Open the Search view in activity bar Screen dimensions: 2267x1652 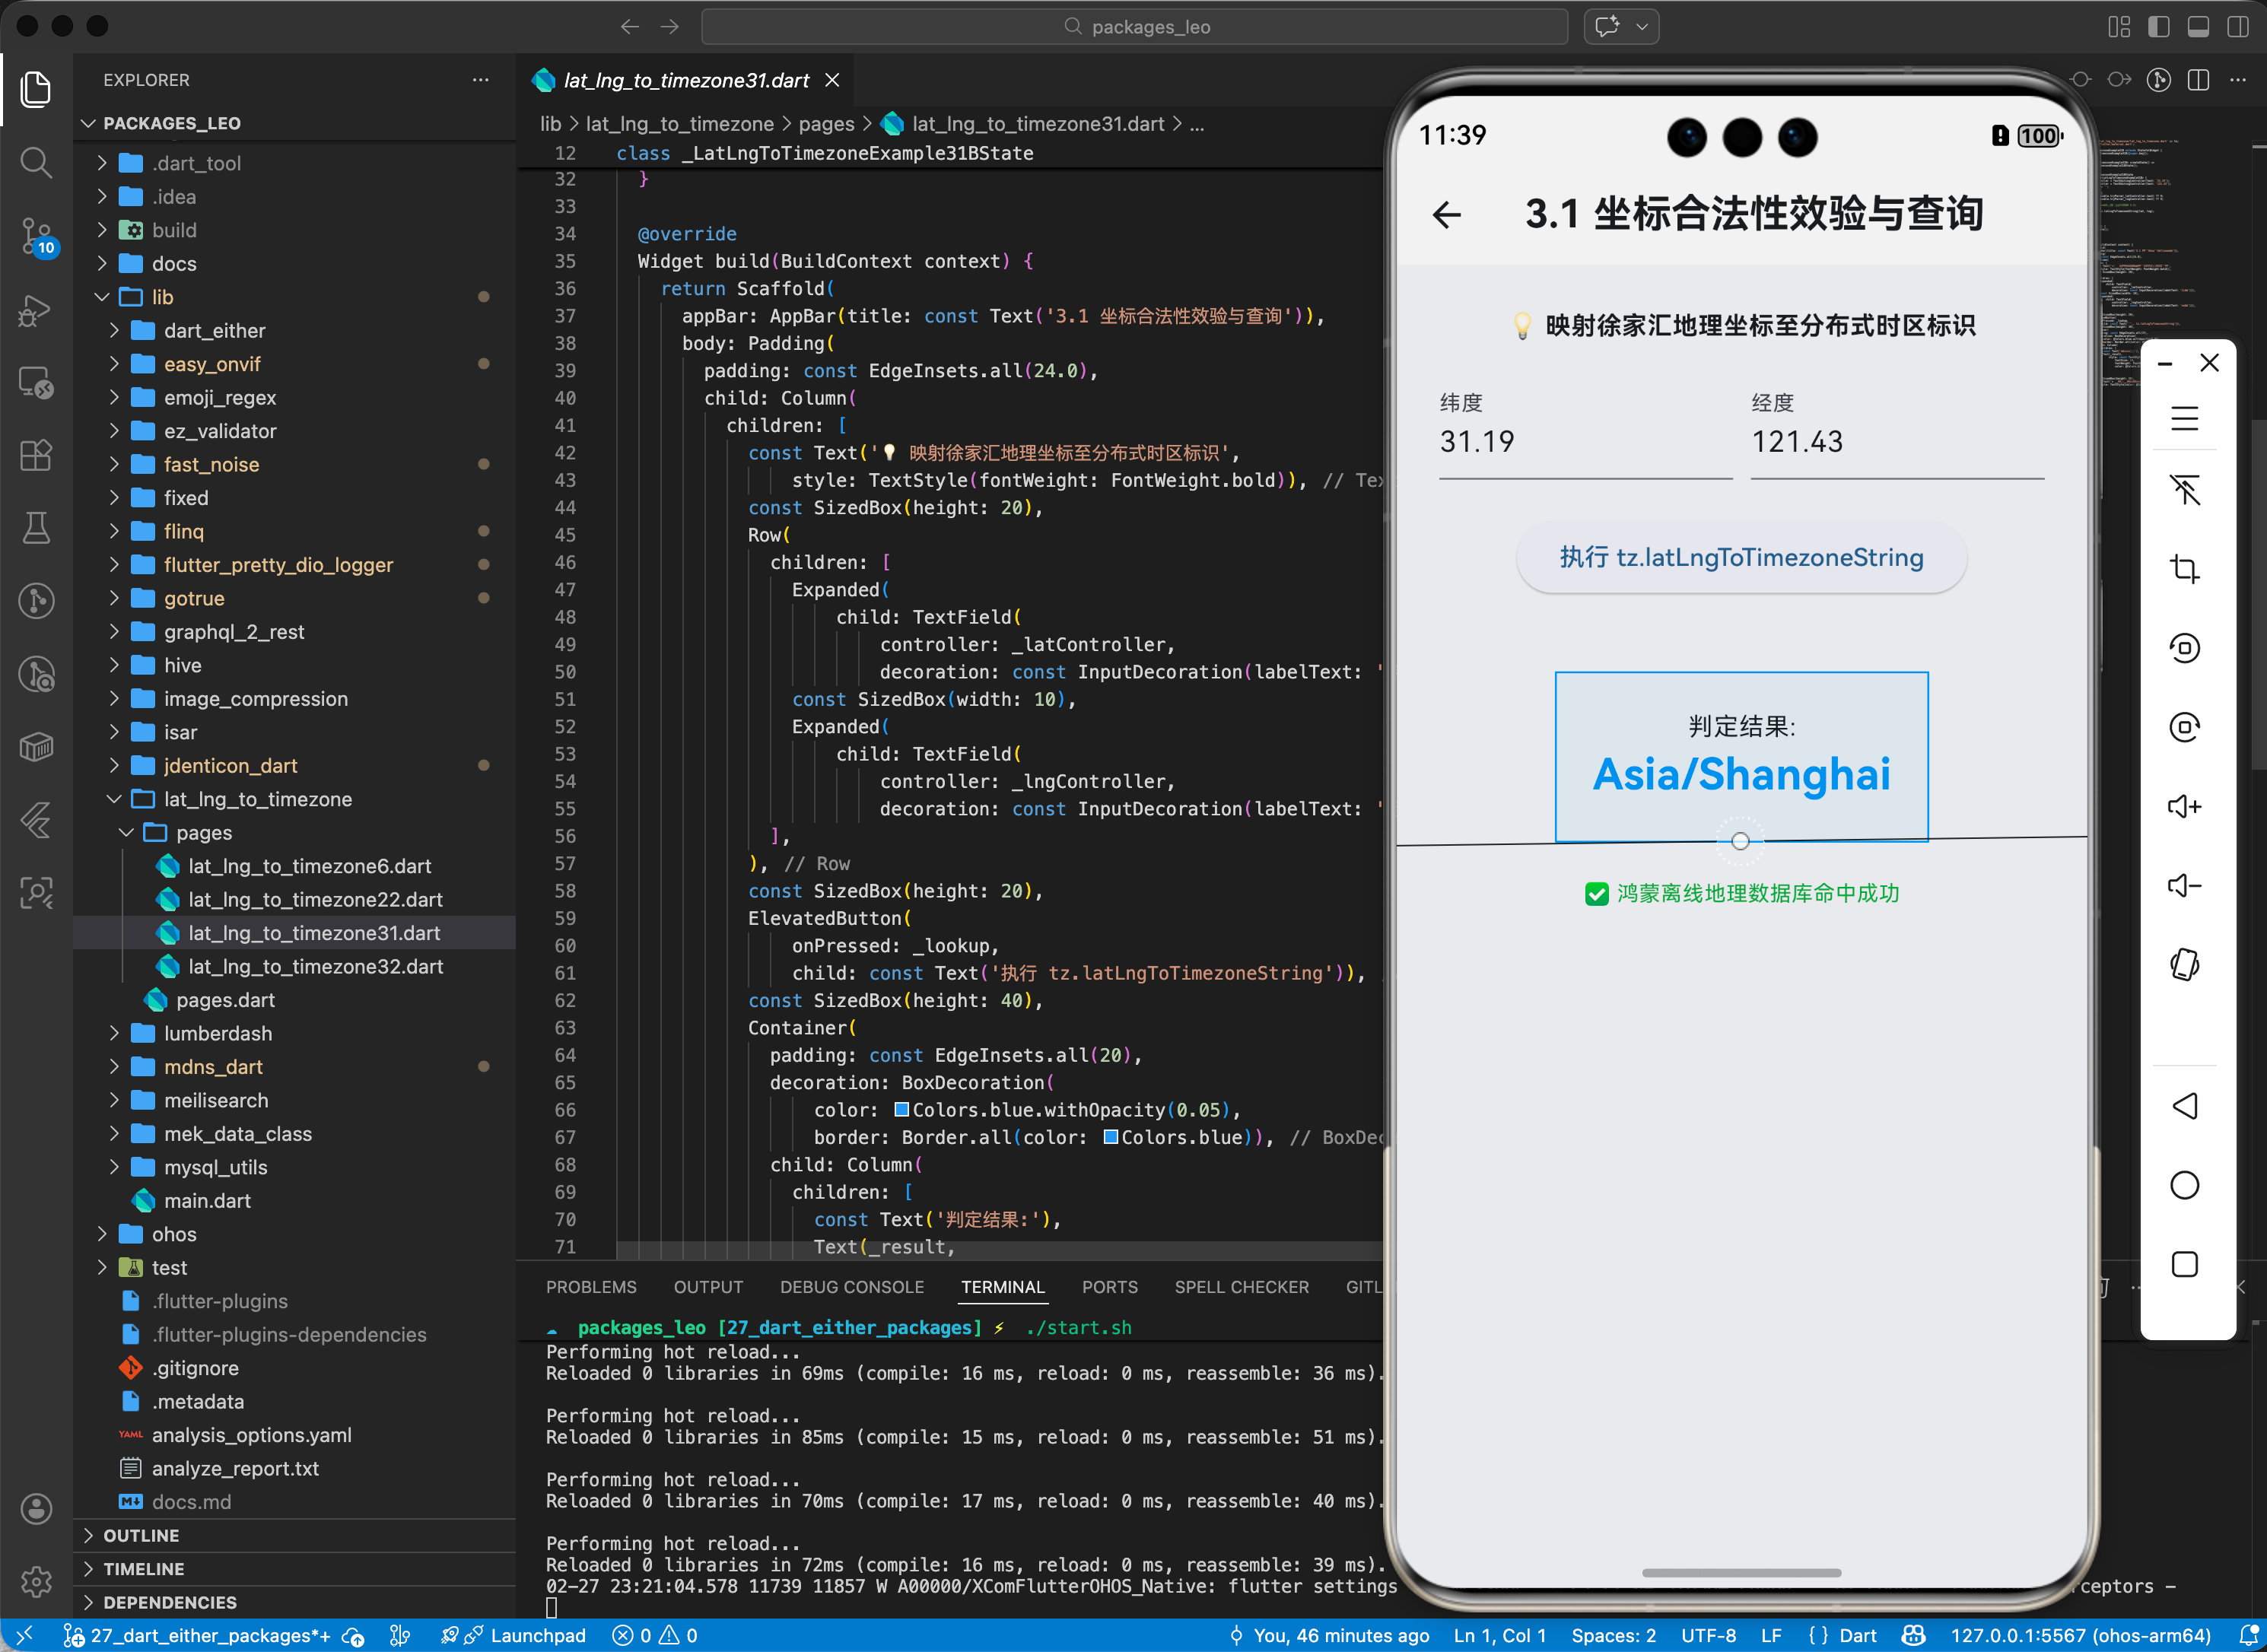pyautogui.click(x=36, y=162)
